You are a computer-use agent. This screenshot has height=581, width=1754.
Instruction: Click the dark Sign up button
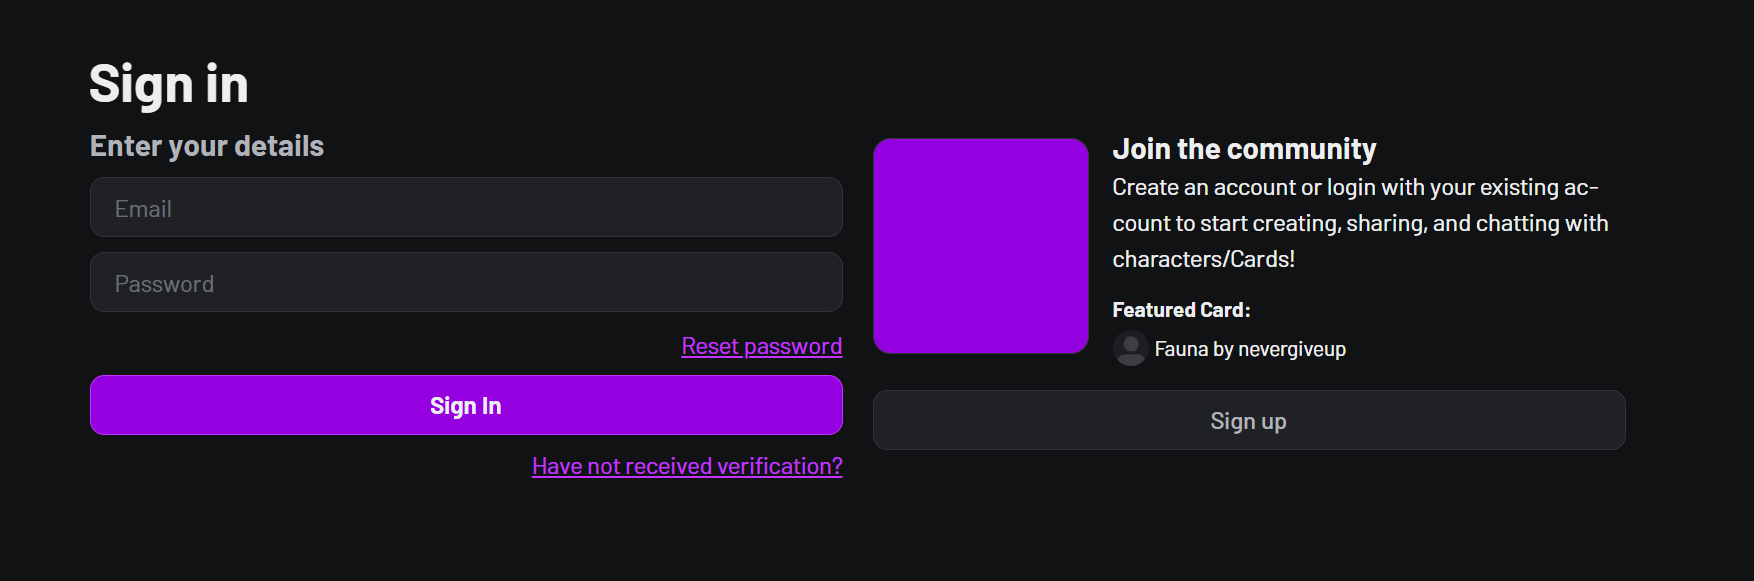(1249, 420)
